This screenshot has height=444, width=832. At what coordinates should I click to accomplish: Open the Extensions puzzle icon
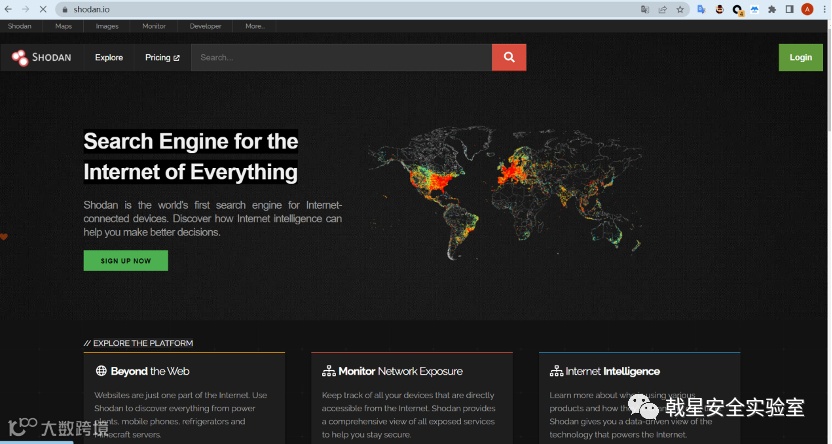pos(772,10)
